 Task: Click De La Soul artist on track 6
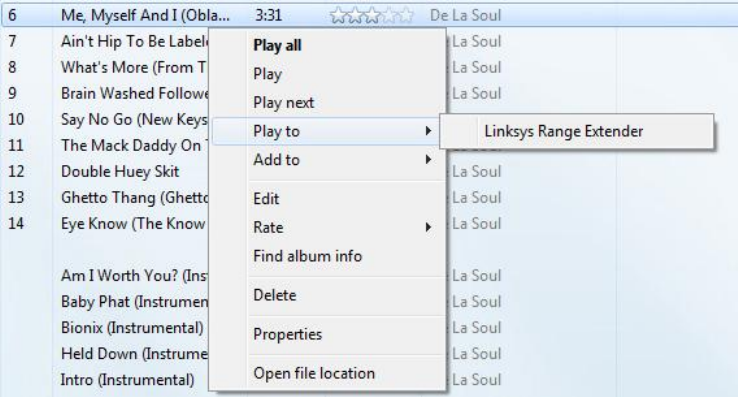pos(465,16)
